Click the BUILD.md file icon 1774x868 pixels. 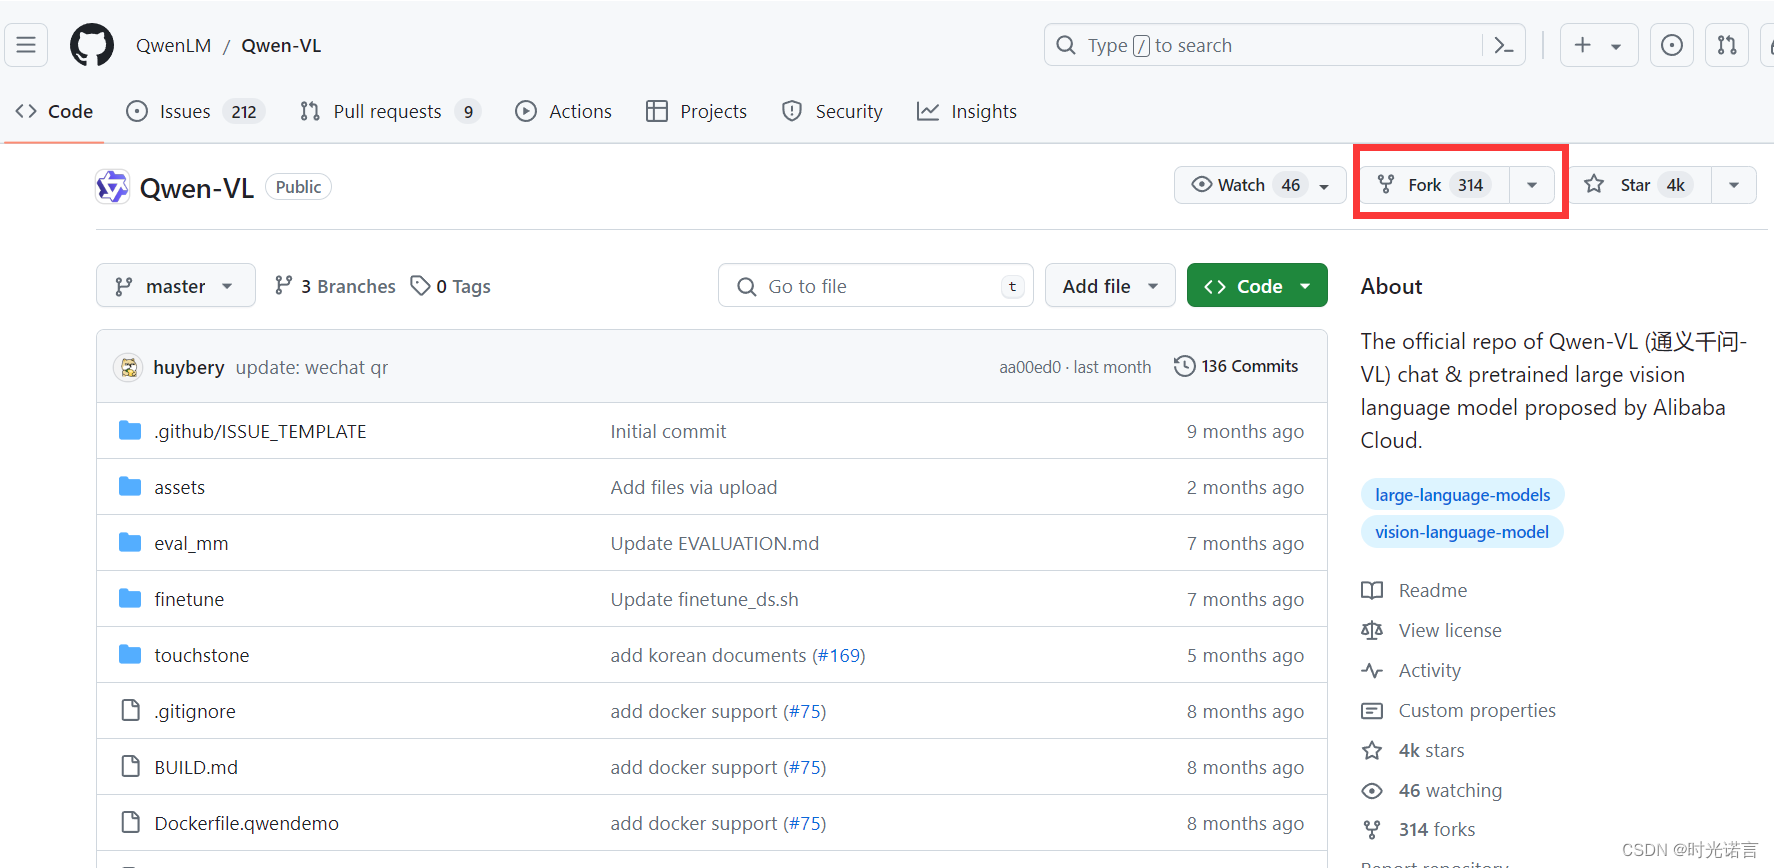point(130,767)
